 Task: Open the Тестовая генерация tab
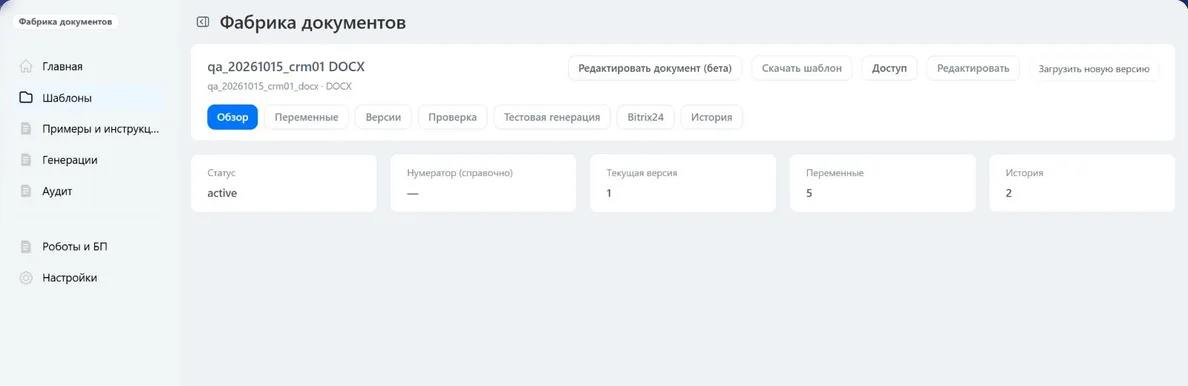pyautogui.click(x=552, y=118)
